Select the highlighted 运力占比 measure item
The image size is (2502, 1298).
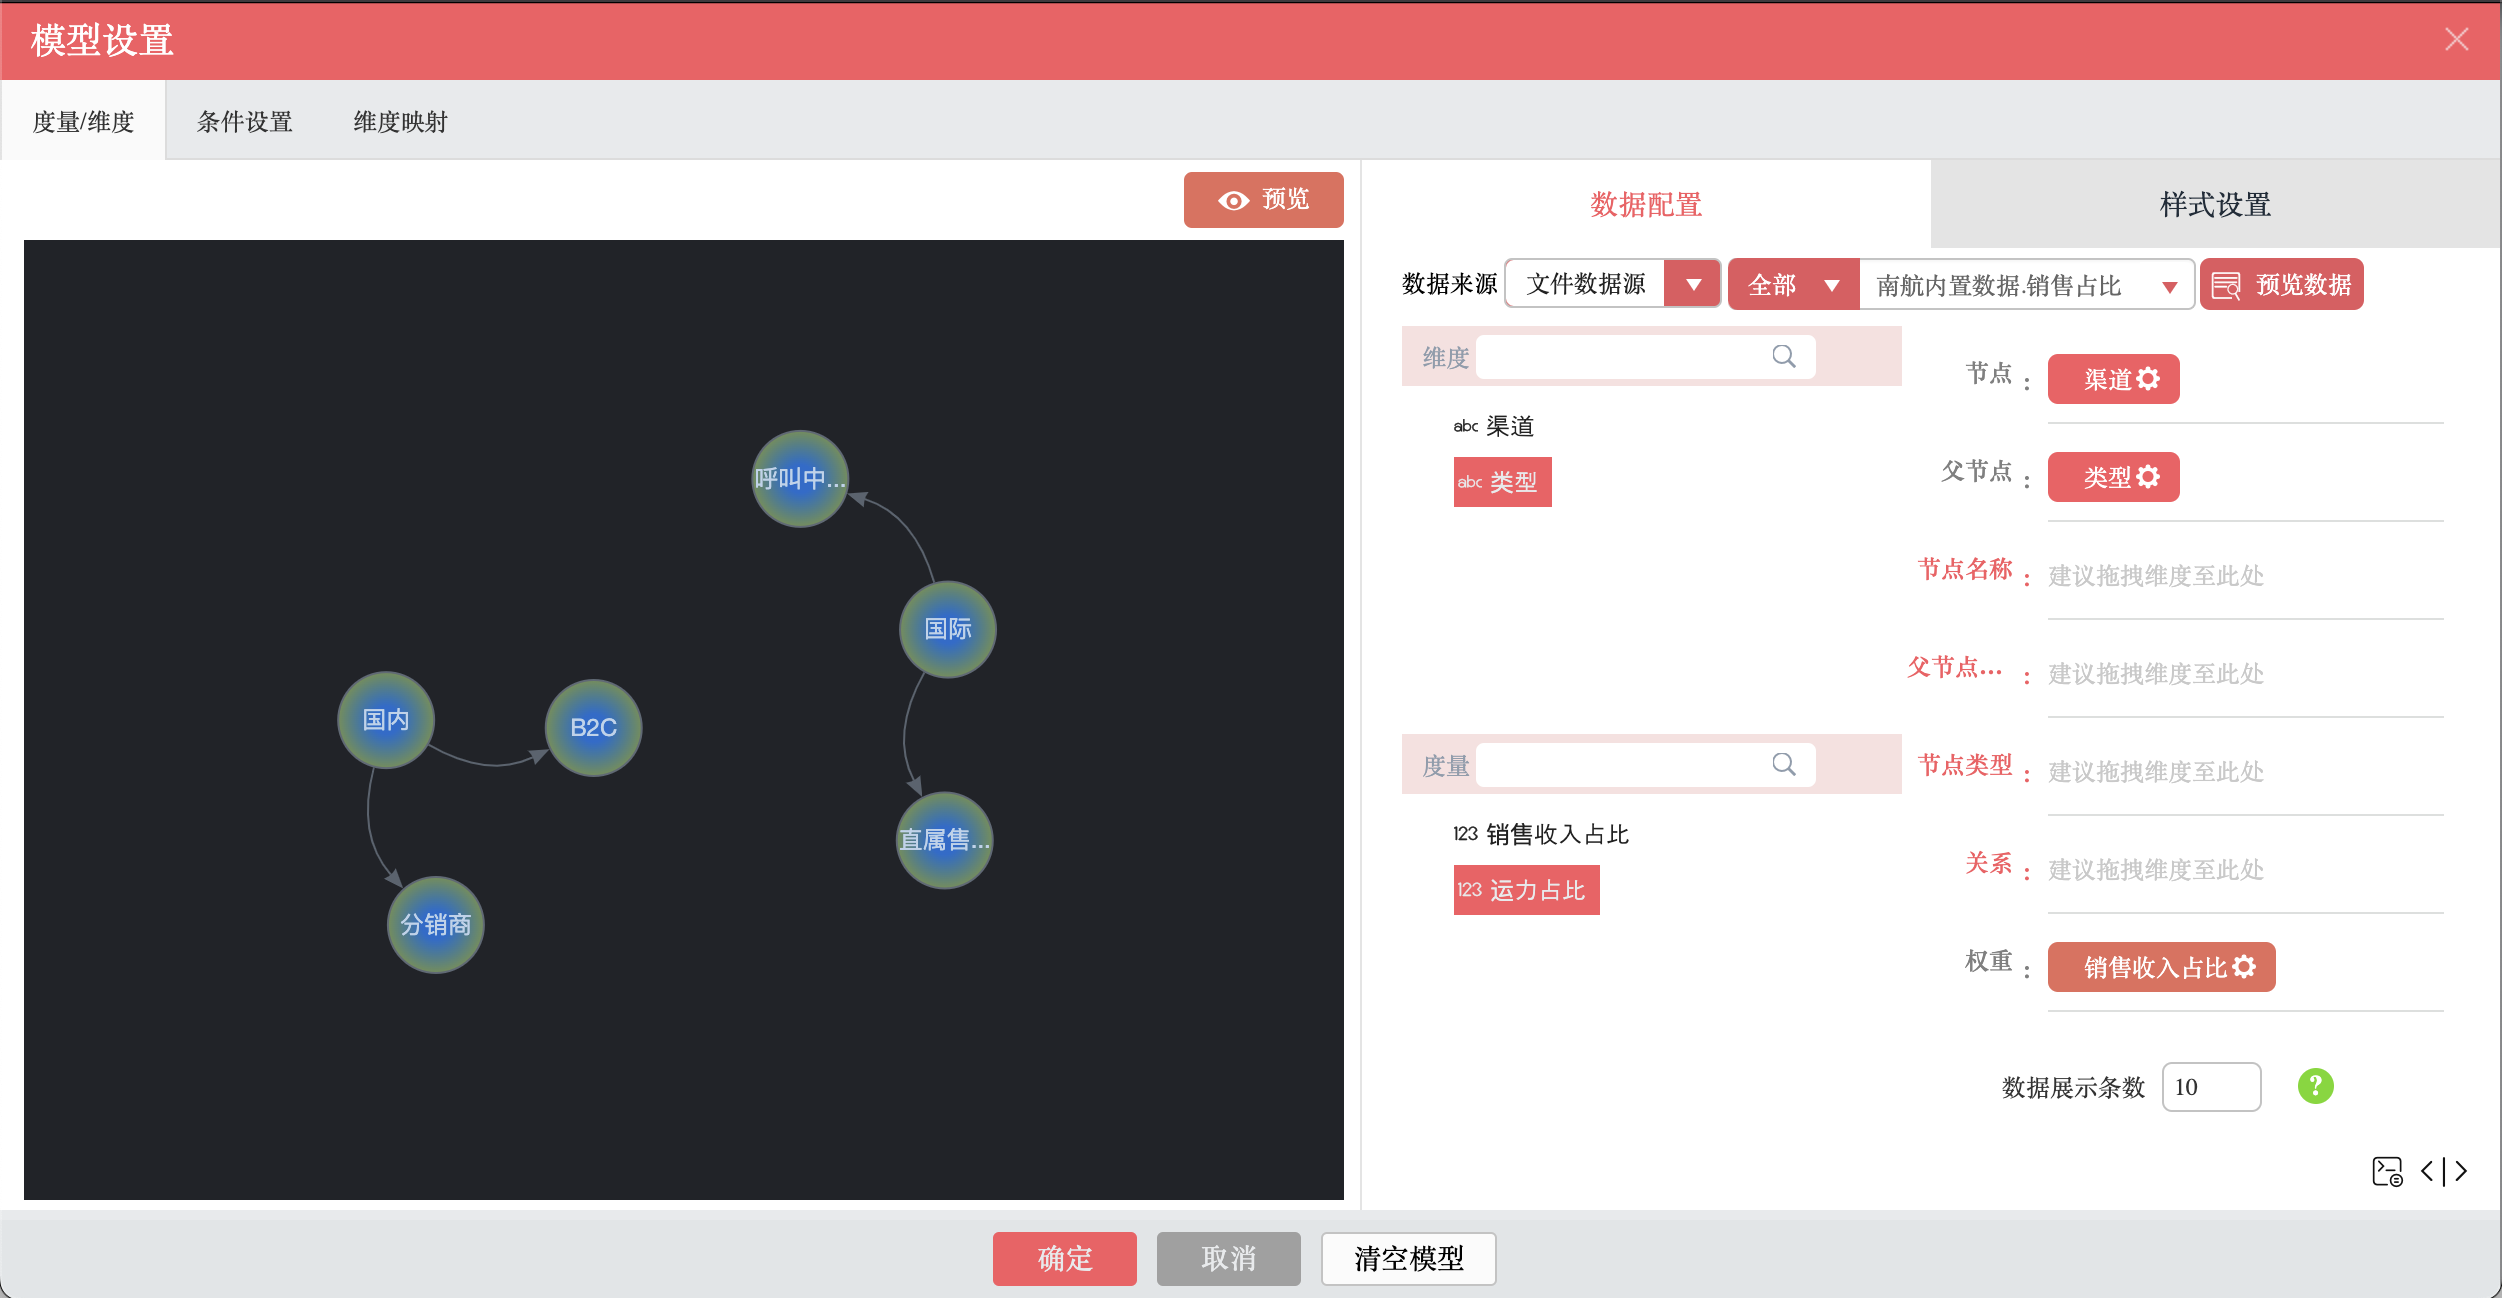(x=1526, y=890)
